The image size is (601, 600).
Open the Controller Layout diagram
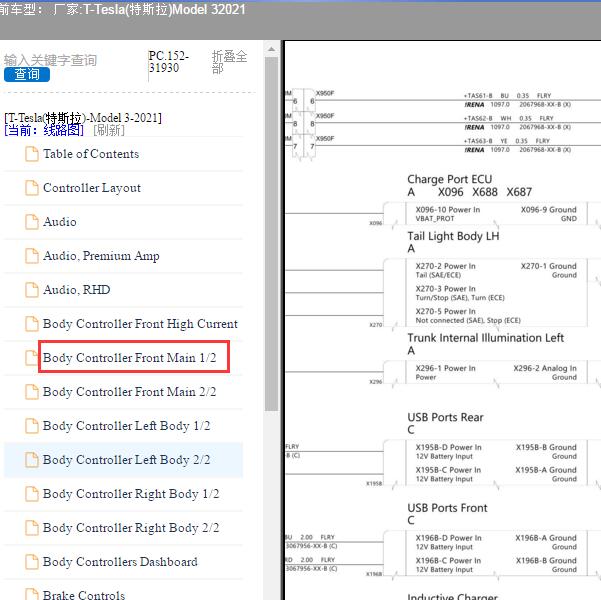pyautogui.click(x=92, y=188)
